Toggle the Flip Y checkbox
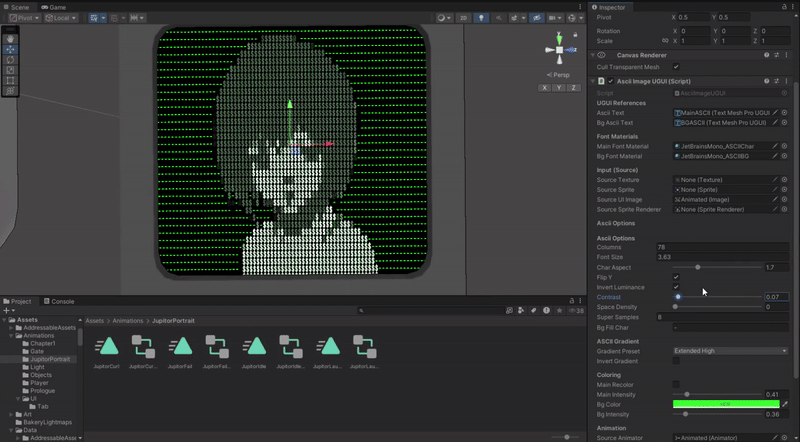 pyautogui.click(x=676, y=277)
